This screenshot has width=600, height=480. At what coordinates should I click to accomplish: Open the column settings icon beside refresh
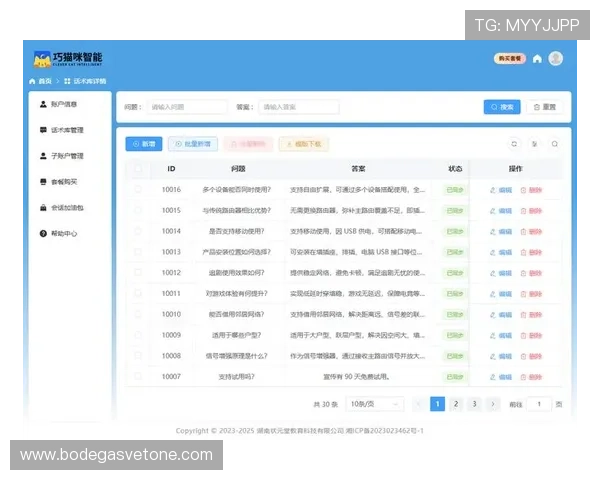point(535,144)
